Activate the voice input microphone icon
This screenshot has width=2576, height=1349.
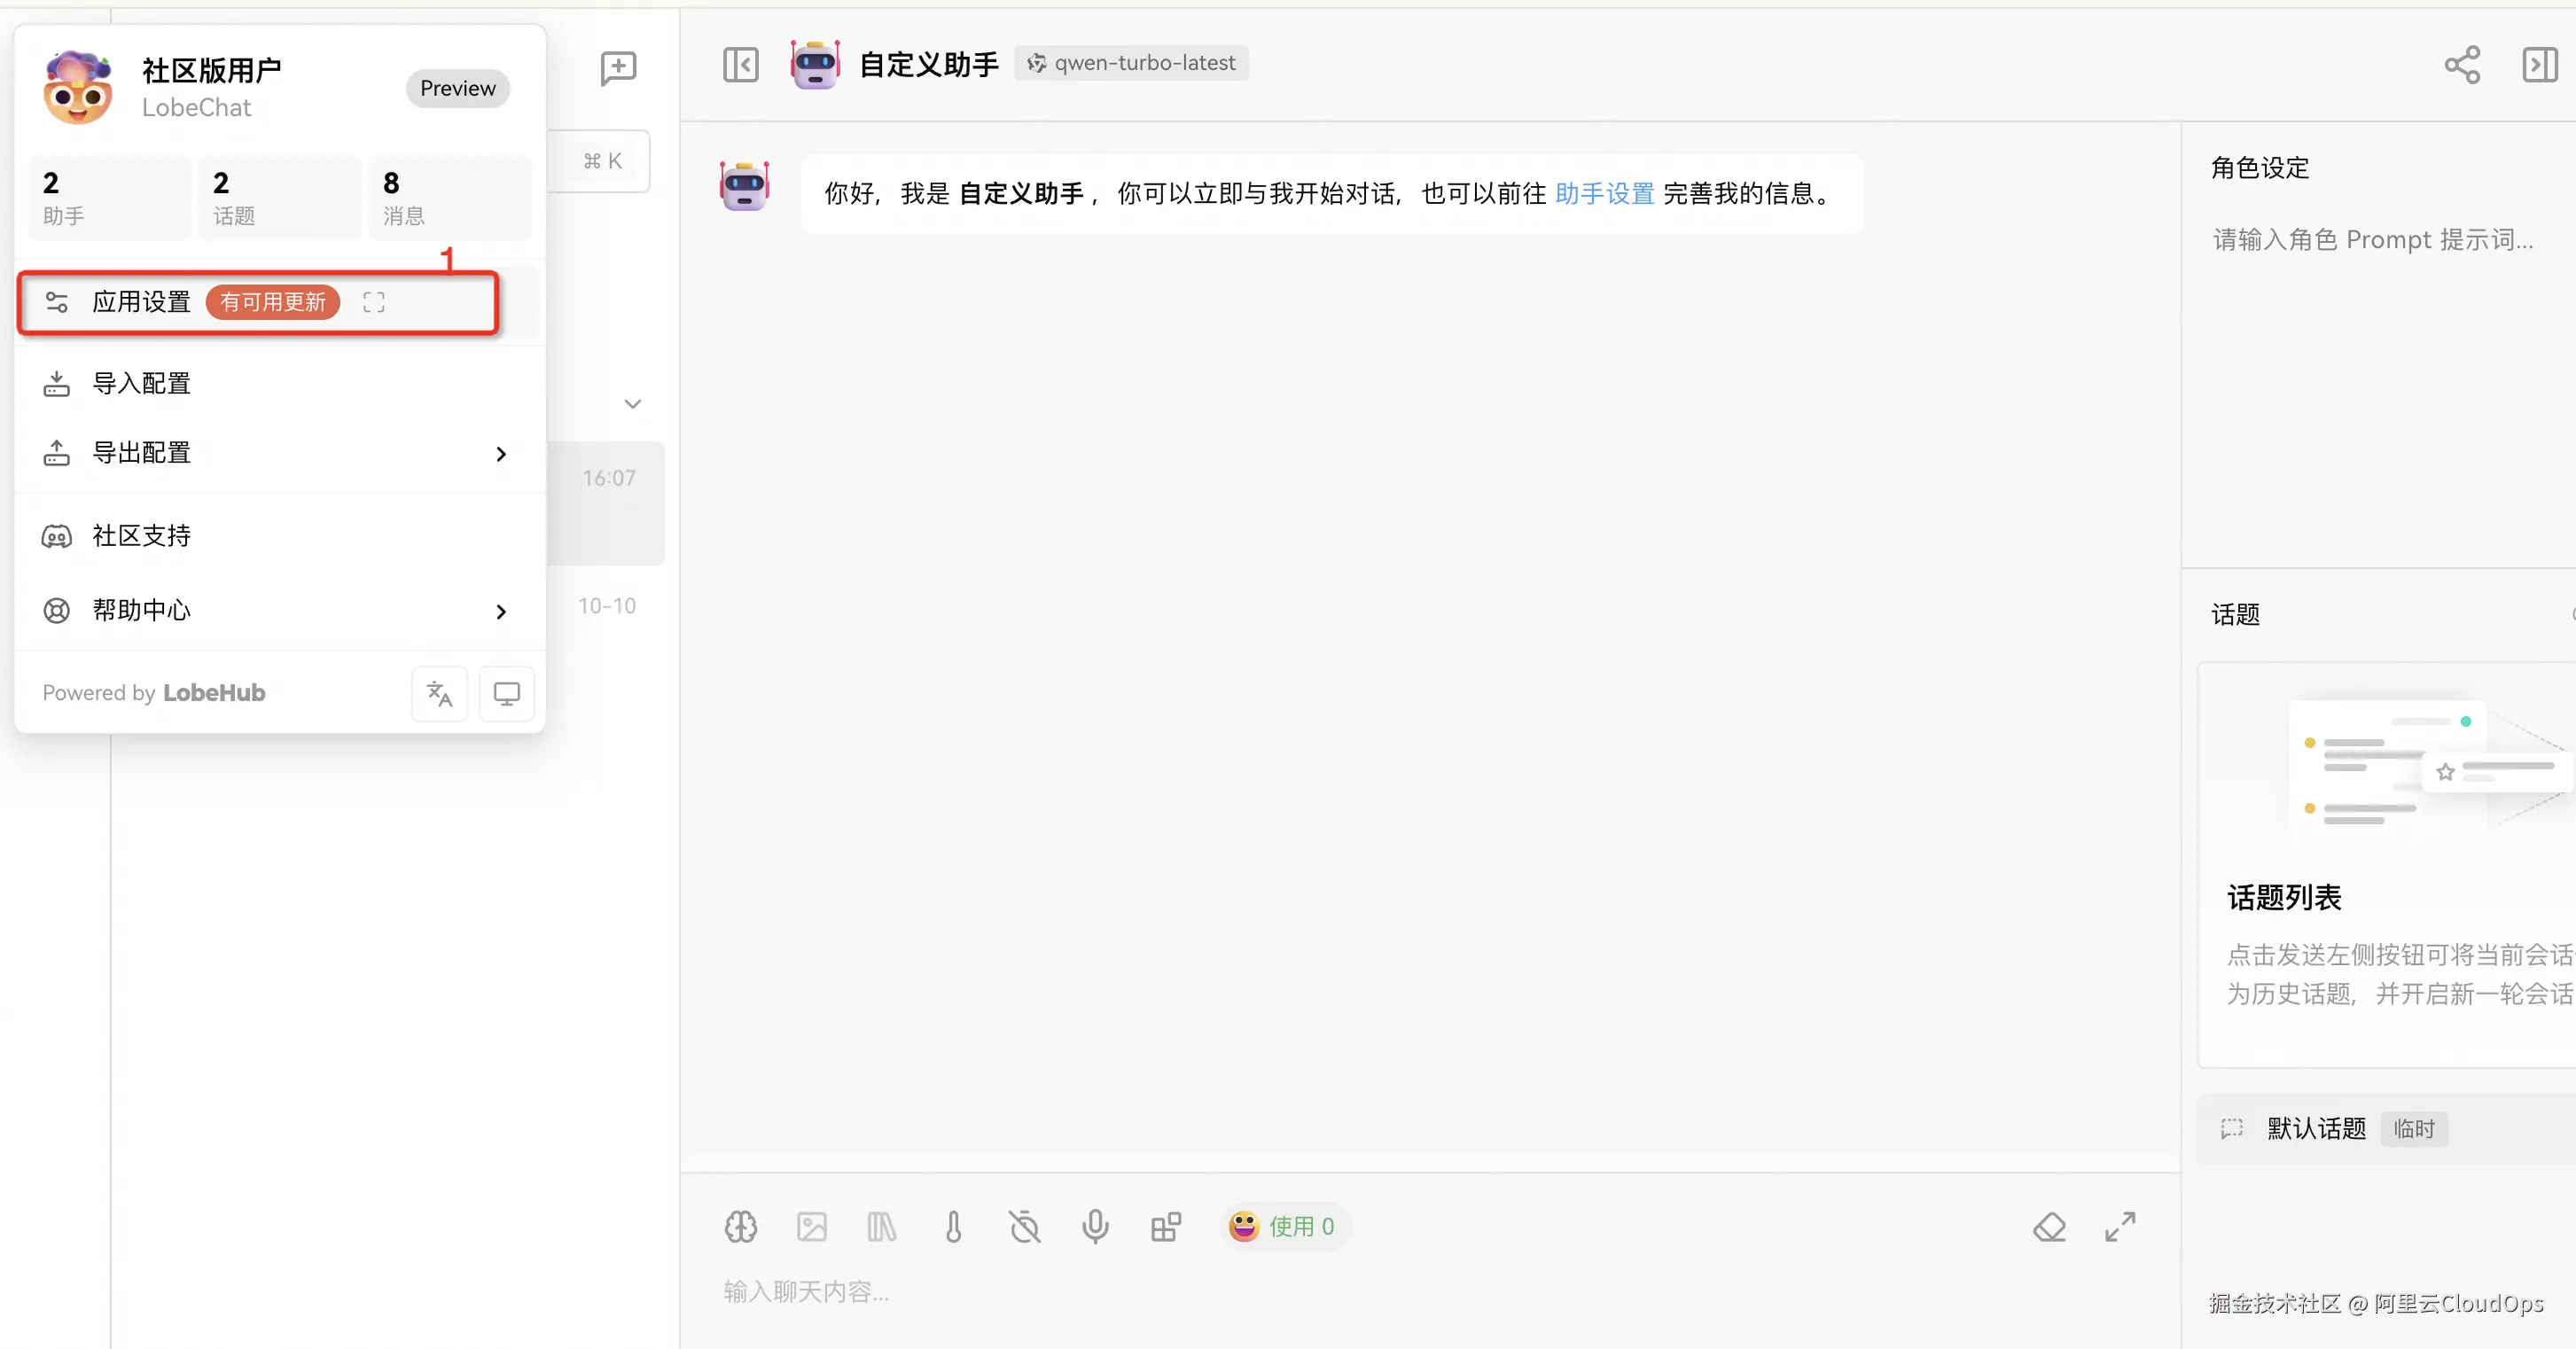[1096, 1226]
